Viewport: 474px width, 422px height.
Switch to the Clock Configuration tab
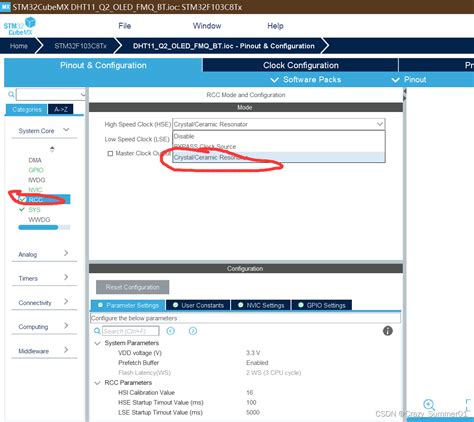click(300, 65)
